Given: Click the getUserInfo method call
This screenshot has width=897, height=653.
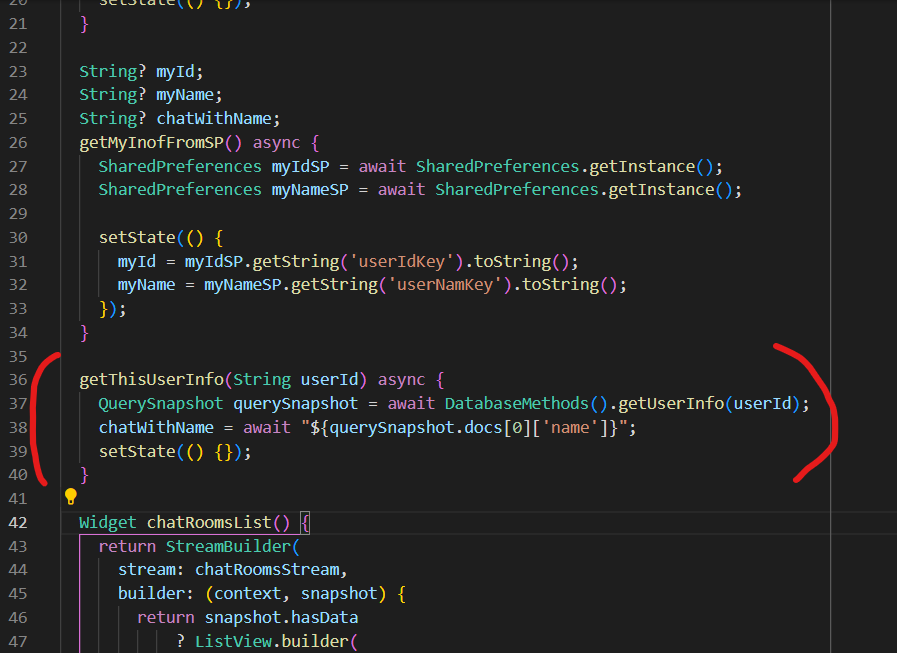Looking at the screenshot, I should tap(671, 404).
